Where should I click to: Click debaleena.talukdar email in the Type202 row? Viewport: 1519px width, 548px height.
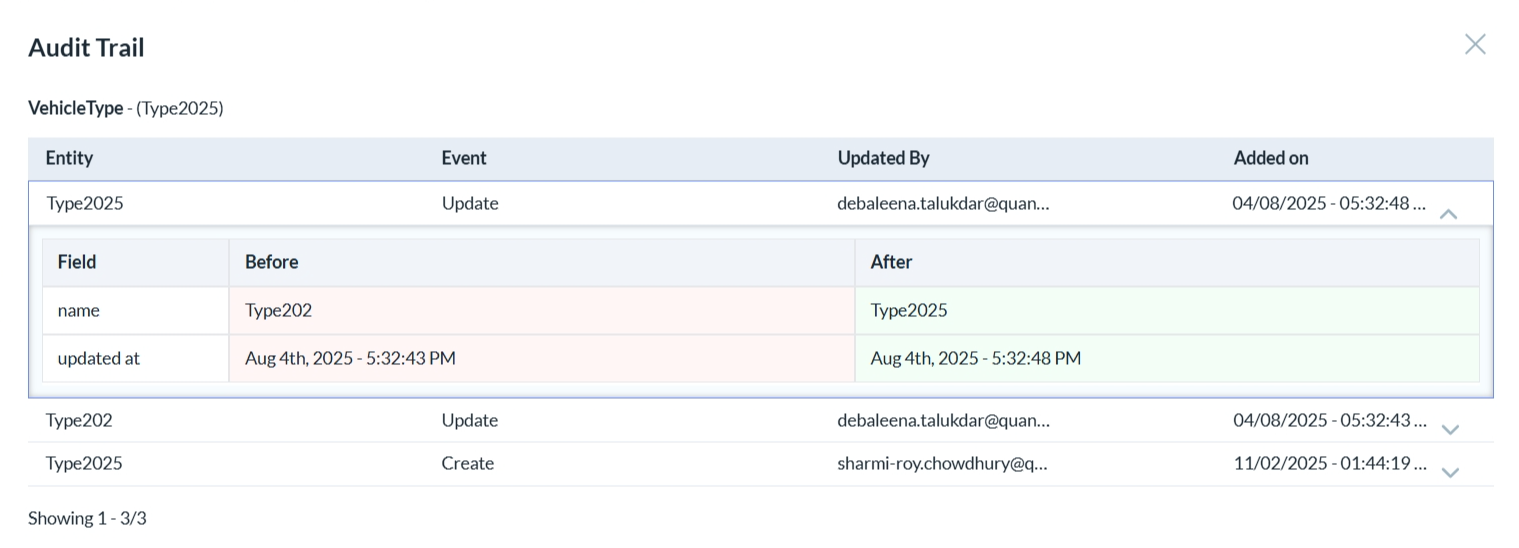point(943,420)
